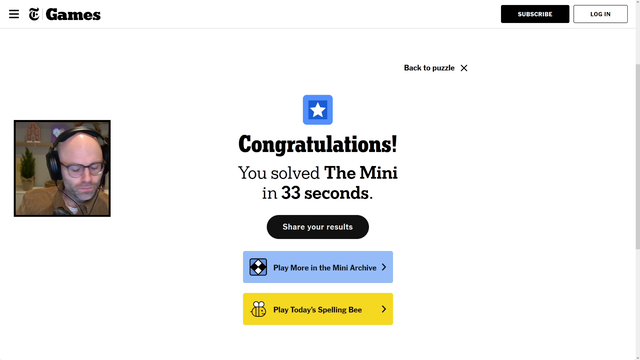
Task: Click the Log In button
Action: 600,14
